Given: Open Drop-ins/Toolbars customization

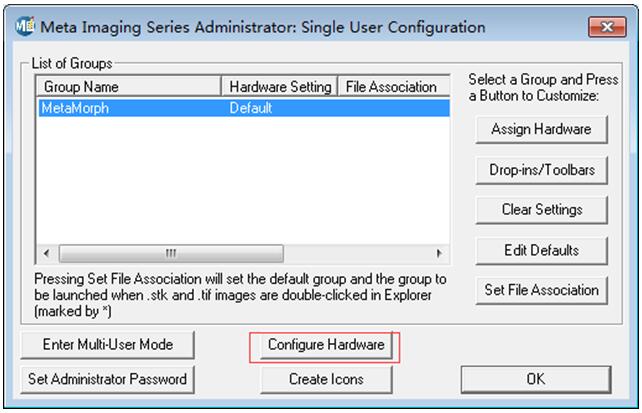Looking at the screenshot, I should point(541,170).
